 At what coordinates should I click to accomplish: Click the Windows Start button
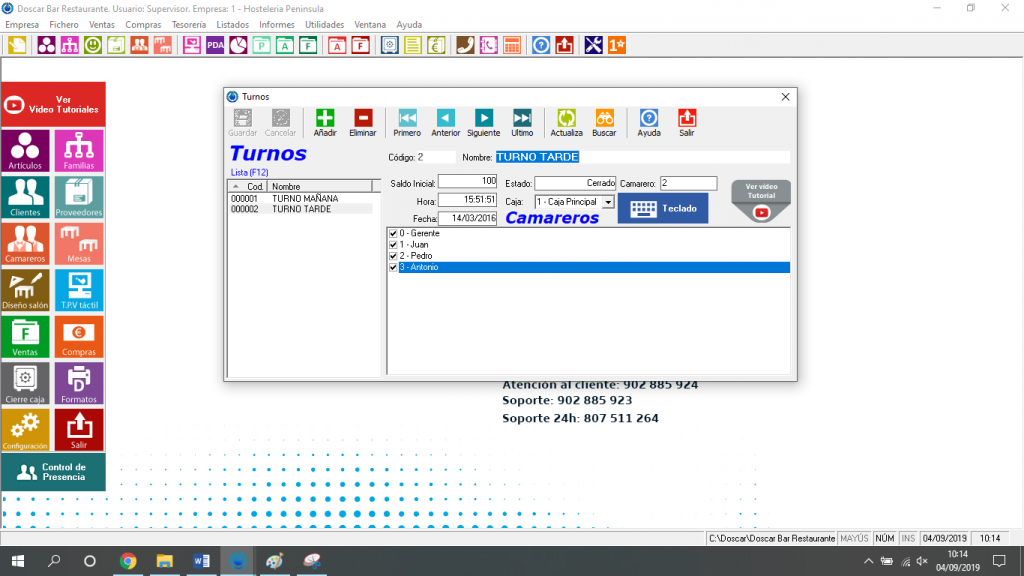(x=18, y=561)
